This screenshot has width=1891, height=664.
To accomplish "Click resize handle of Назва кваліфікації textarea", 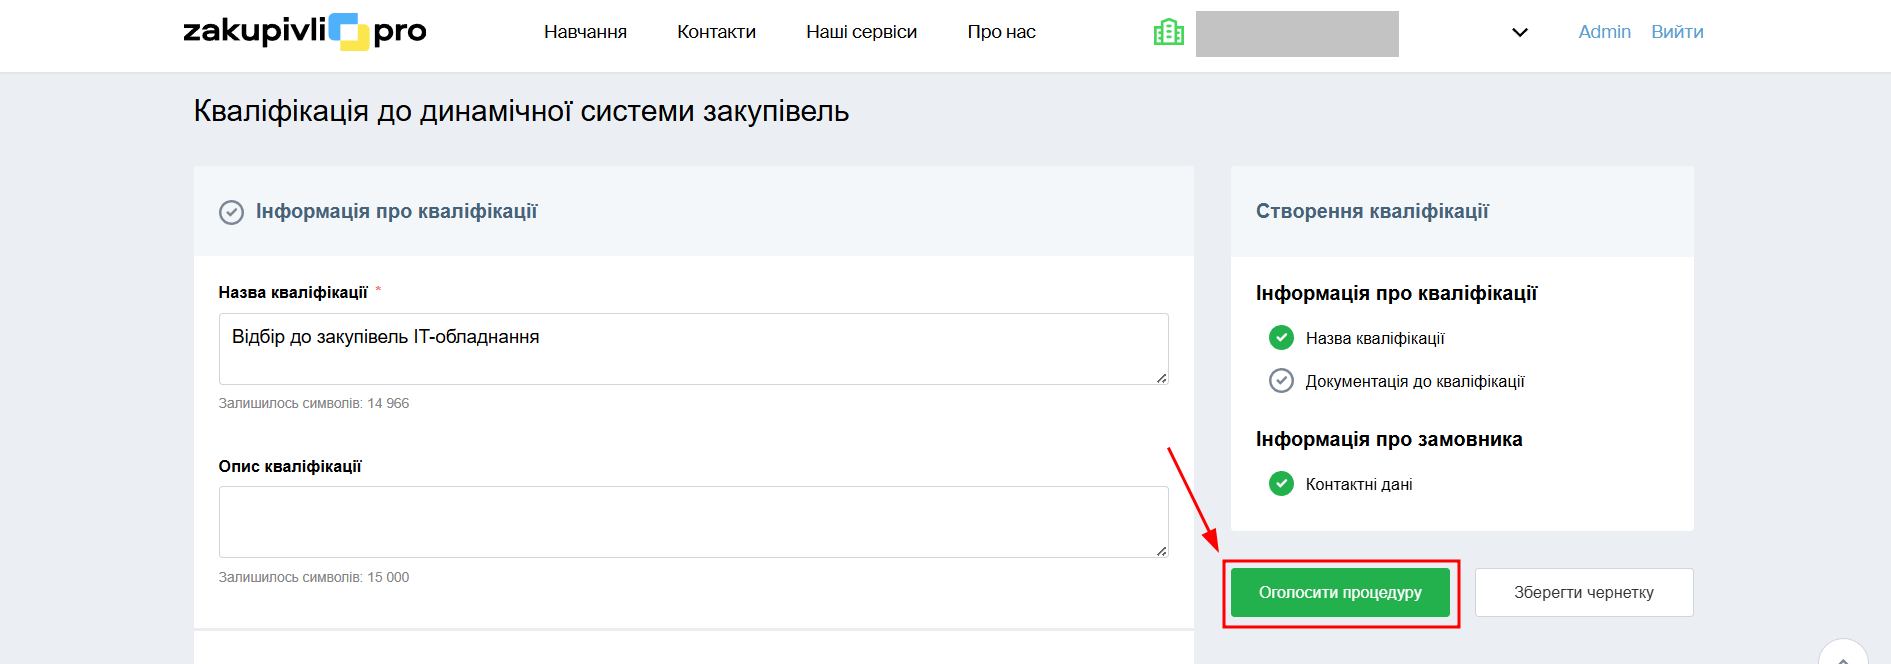I will click(1161, 378).
